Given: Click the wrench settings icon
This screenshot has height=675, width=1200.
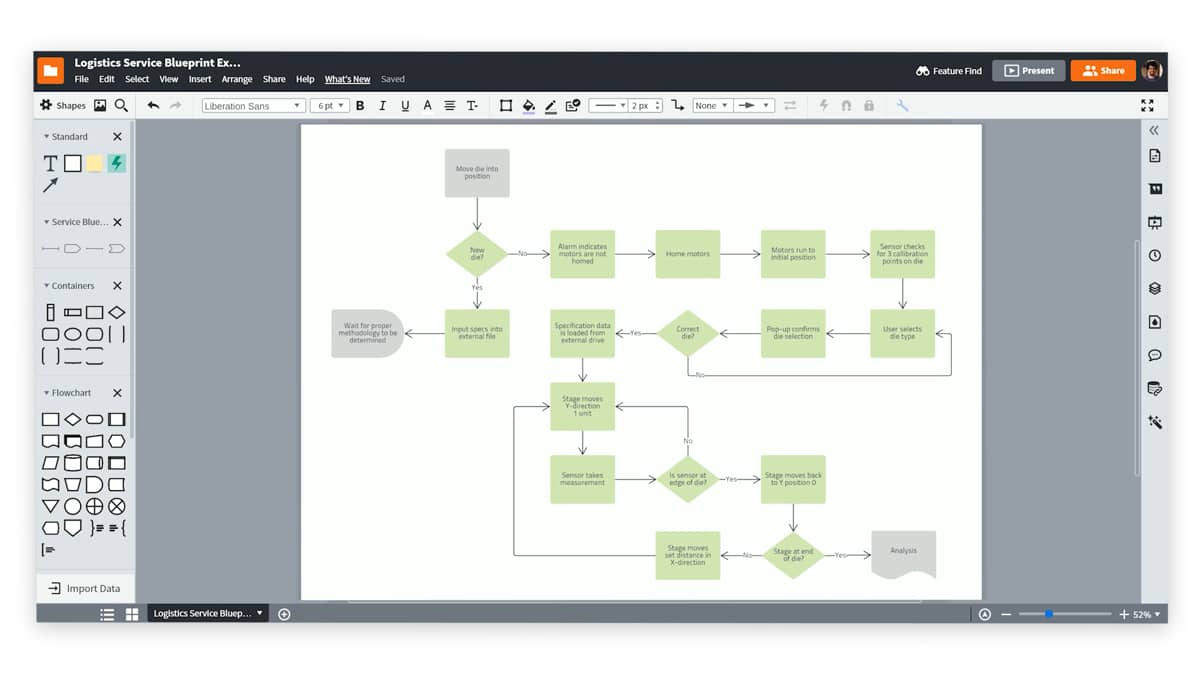Looking at the screenshot, I should point(902,105).
